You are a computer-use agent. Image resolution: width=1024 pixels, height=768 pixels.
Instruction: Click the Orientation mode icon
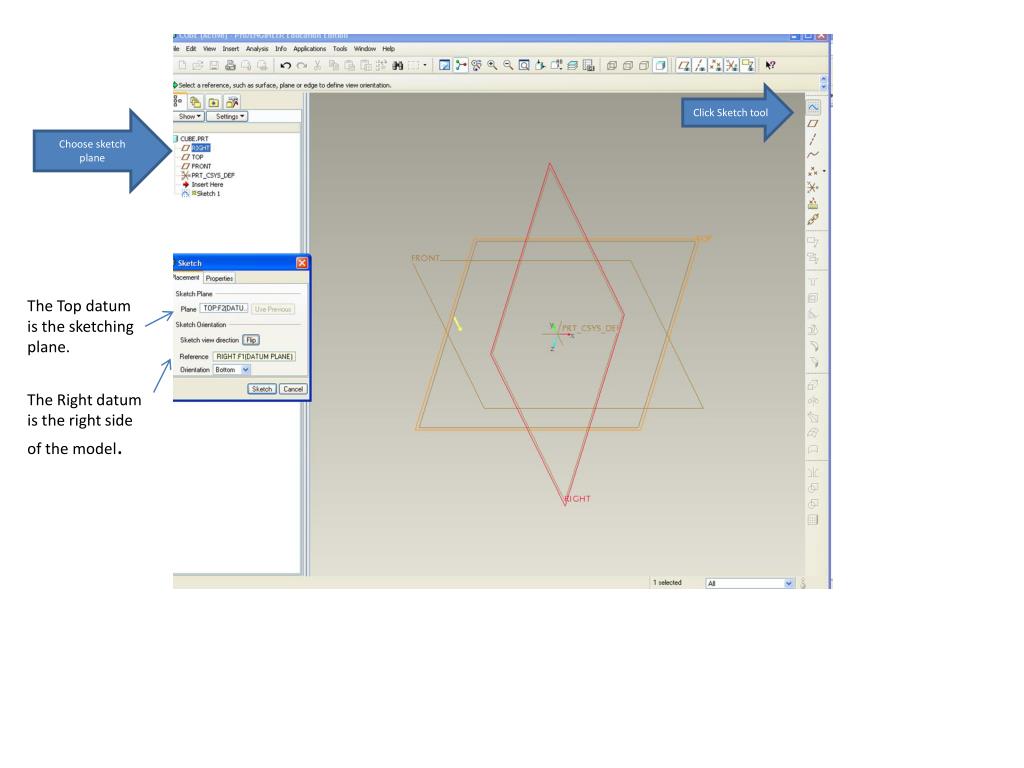click(476, 65)
